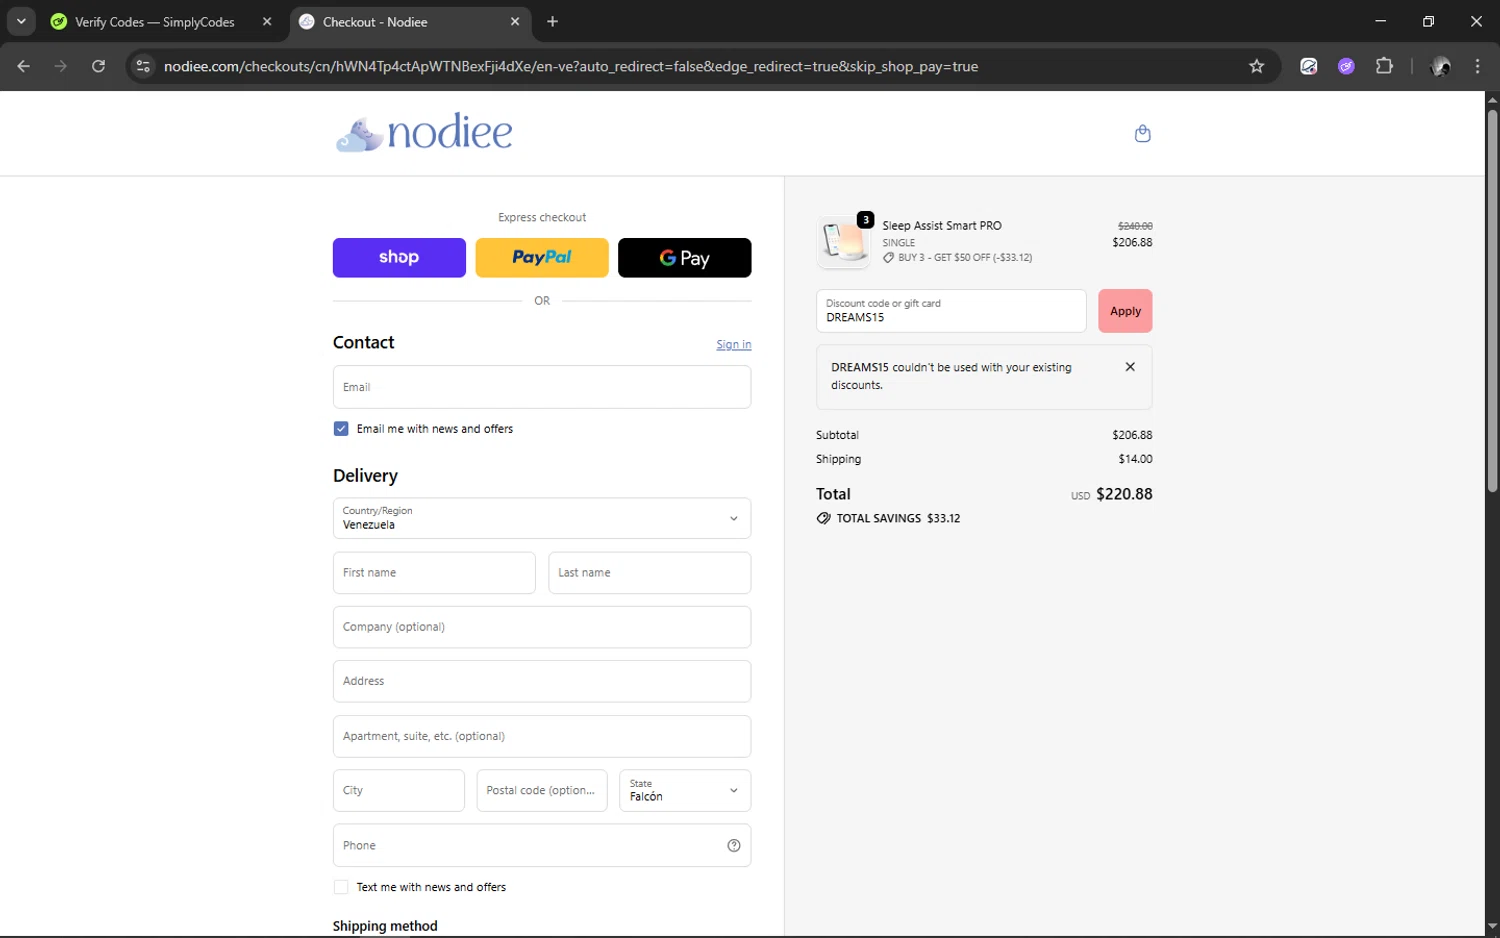The image size is (1500, 938).
Task: Click the page vertical scrollbar
Action: 1492,300
